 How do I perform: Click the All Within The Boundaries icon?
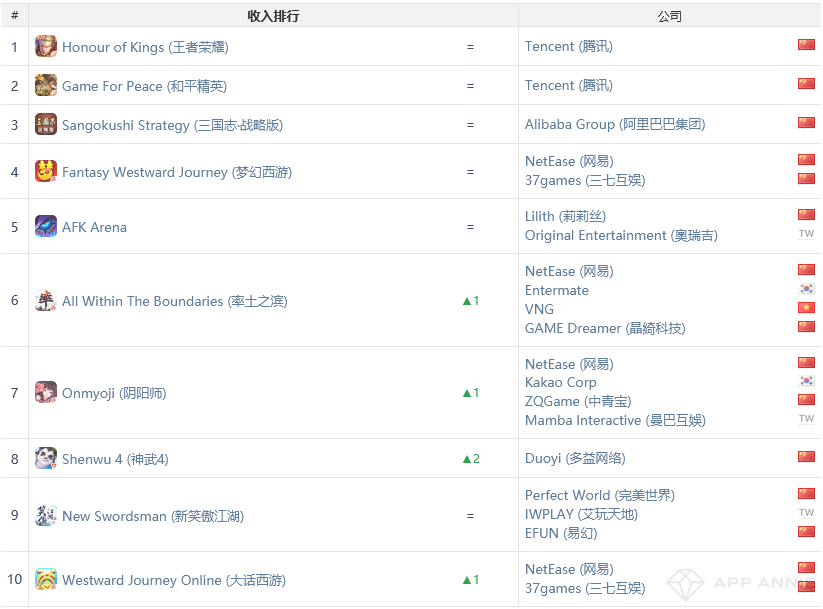click(x=46, y=301)
